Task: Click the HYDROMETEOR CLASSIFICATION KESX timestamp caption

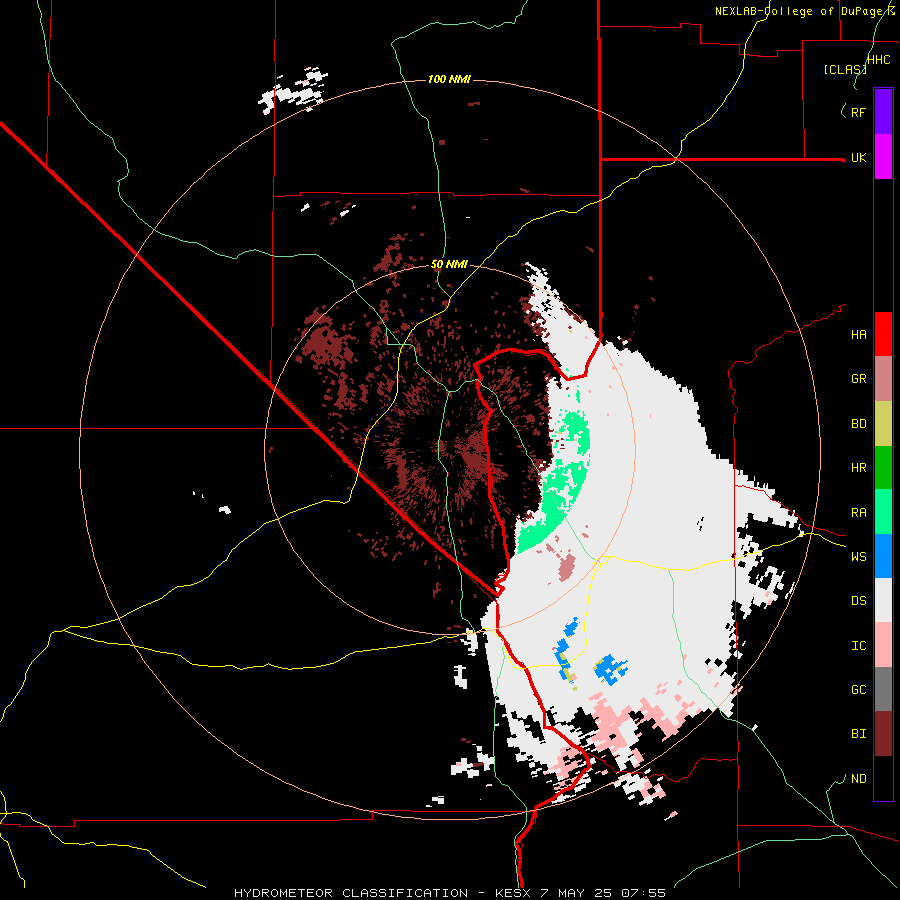Action: click(x=450, y=893)
